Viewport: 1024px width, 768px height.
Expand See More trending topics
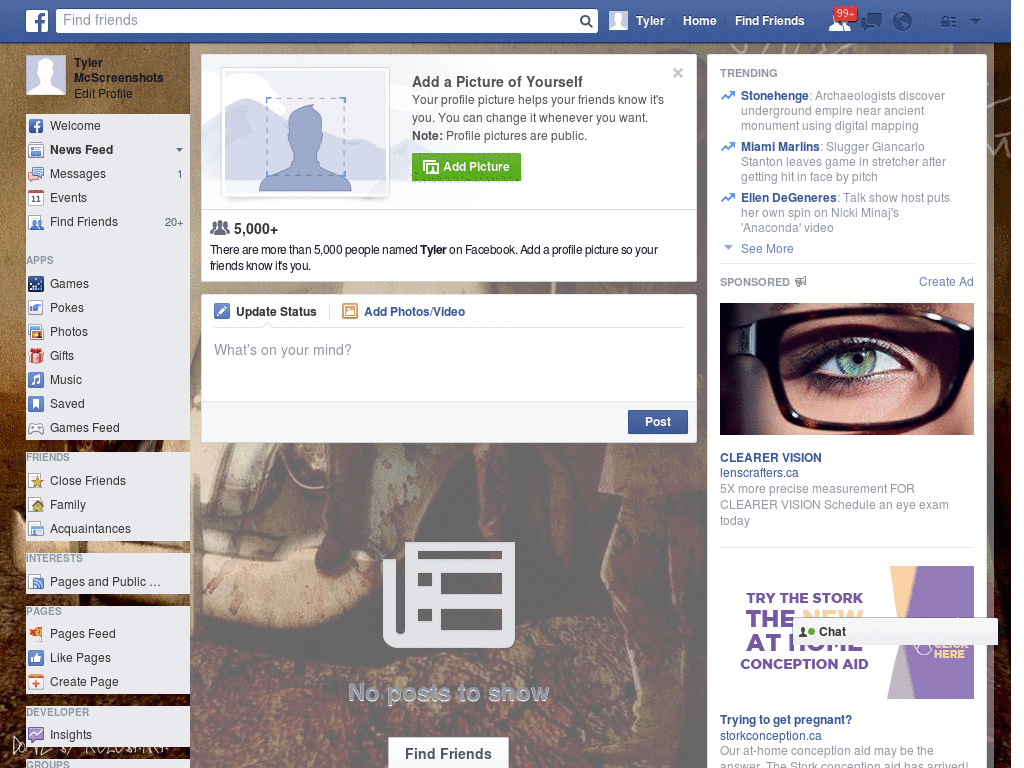click(767, 249)
